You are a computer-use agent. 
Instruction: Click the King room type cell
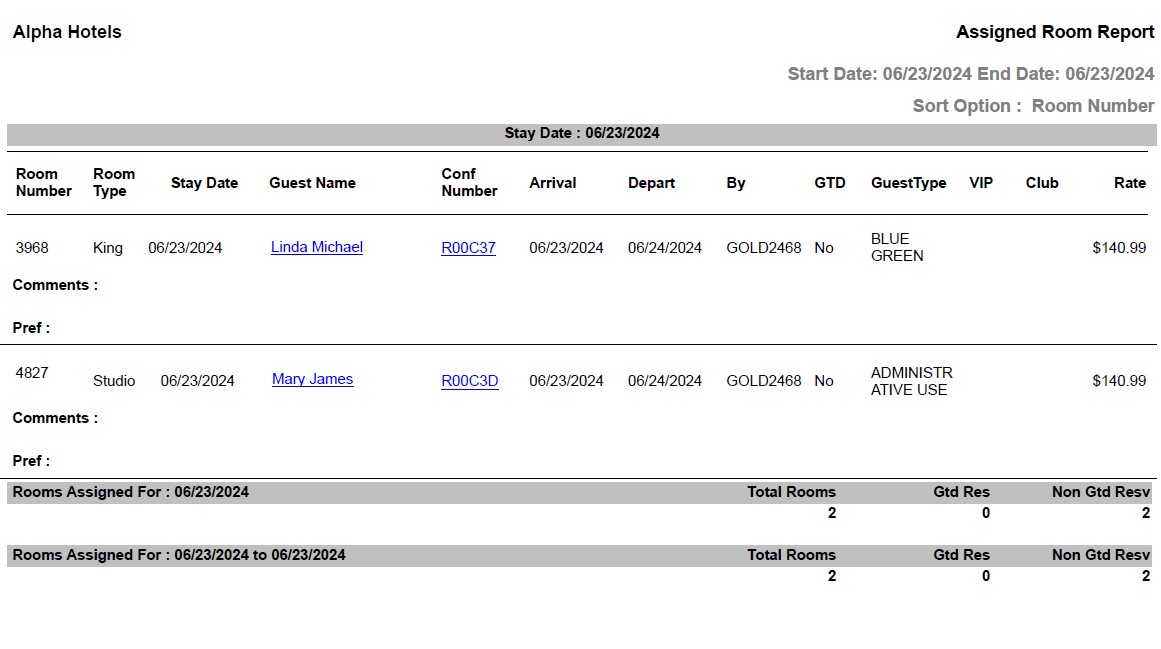point(108,248)
